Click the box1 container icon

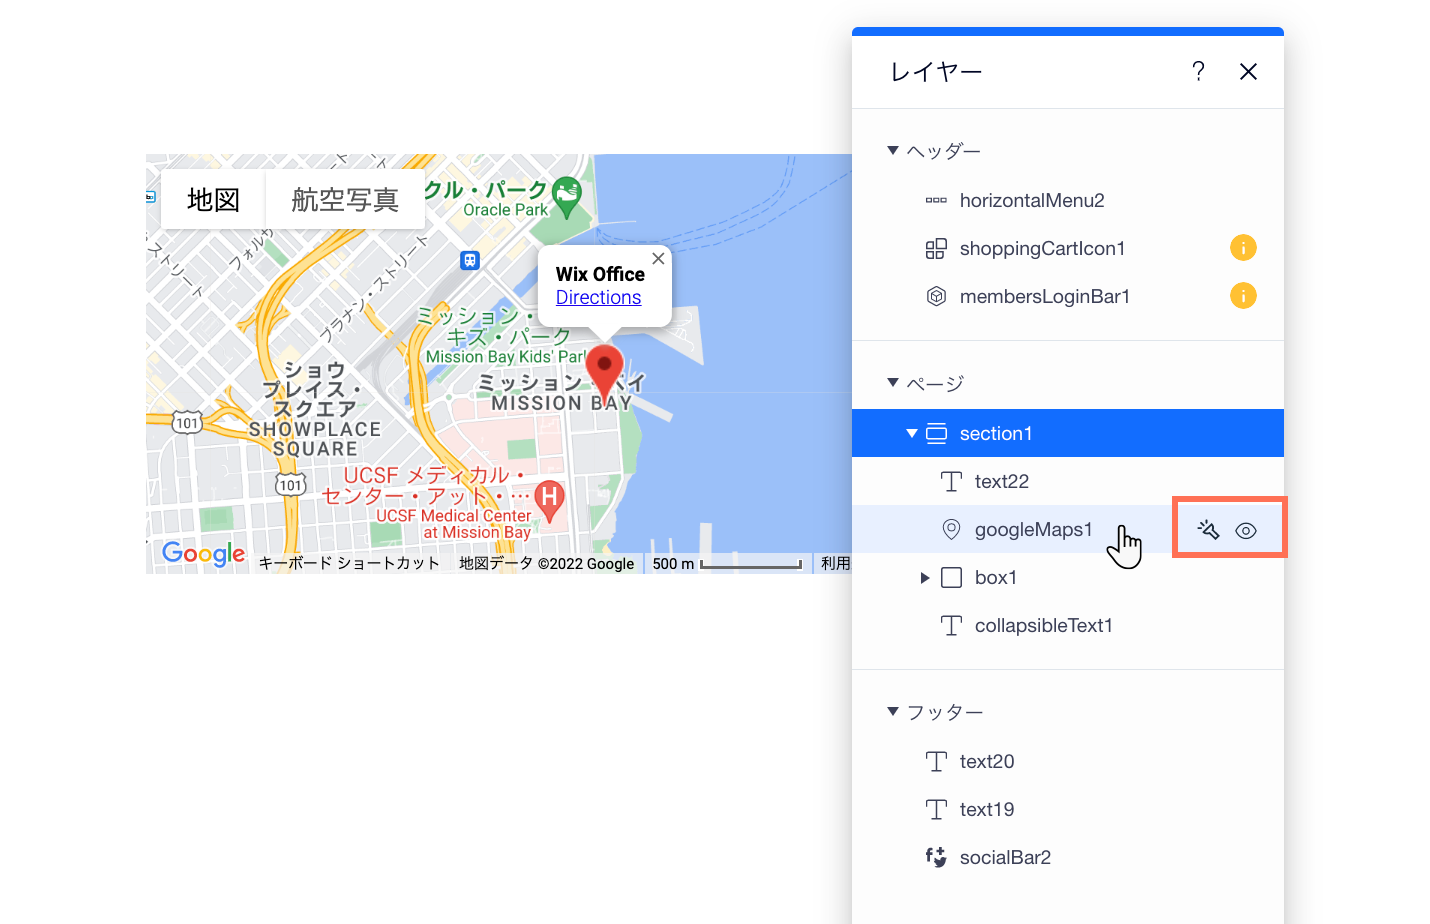(x=951, y=577)
